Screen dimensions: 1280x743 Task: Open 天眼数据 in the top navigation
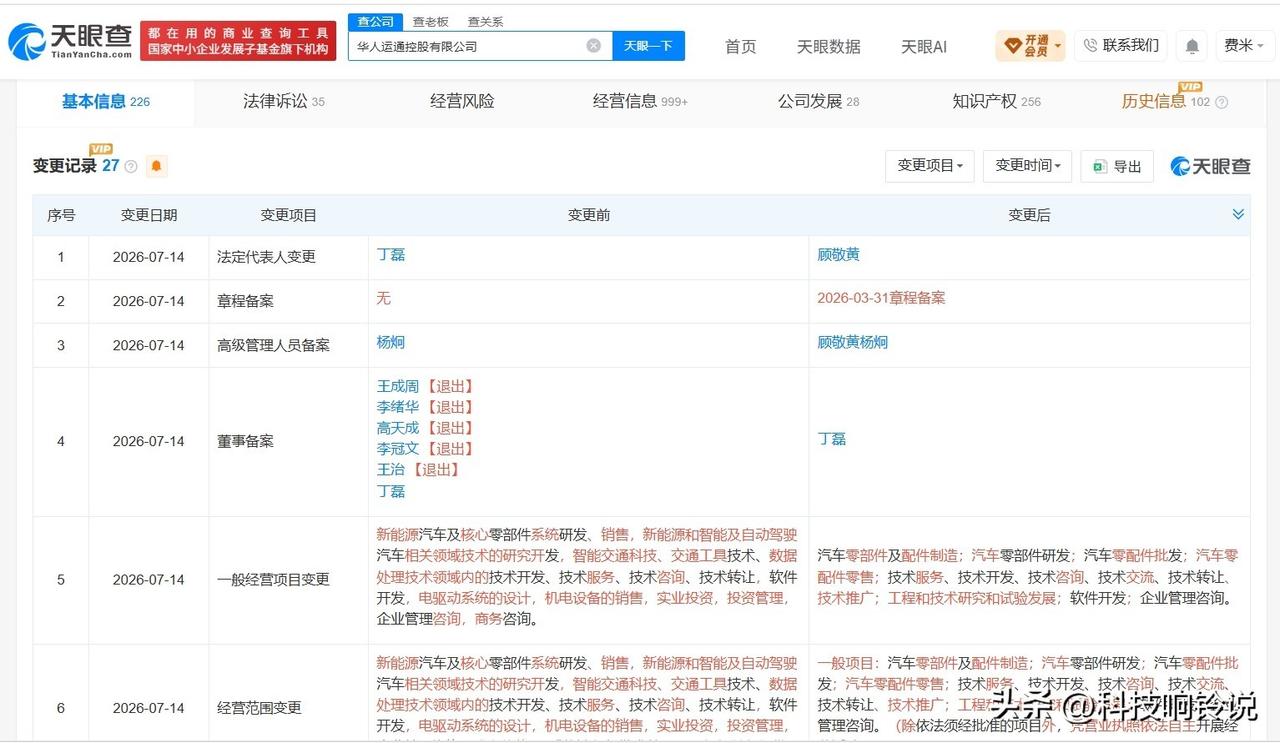point(829,46)
